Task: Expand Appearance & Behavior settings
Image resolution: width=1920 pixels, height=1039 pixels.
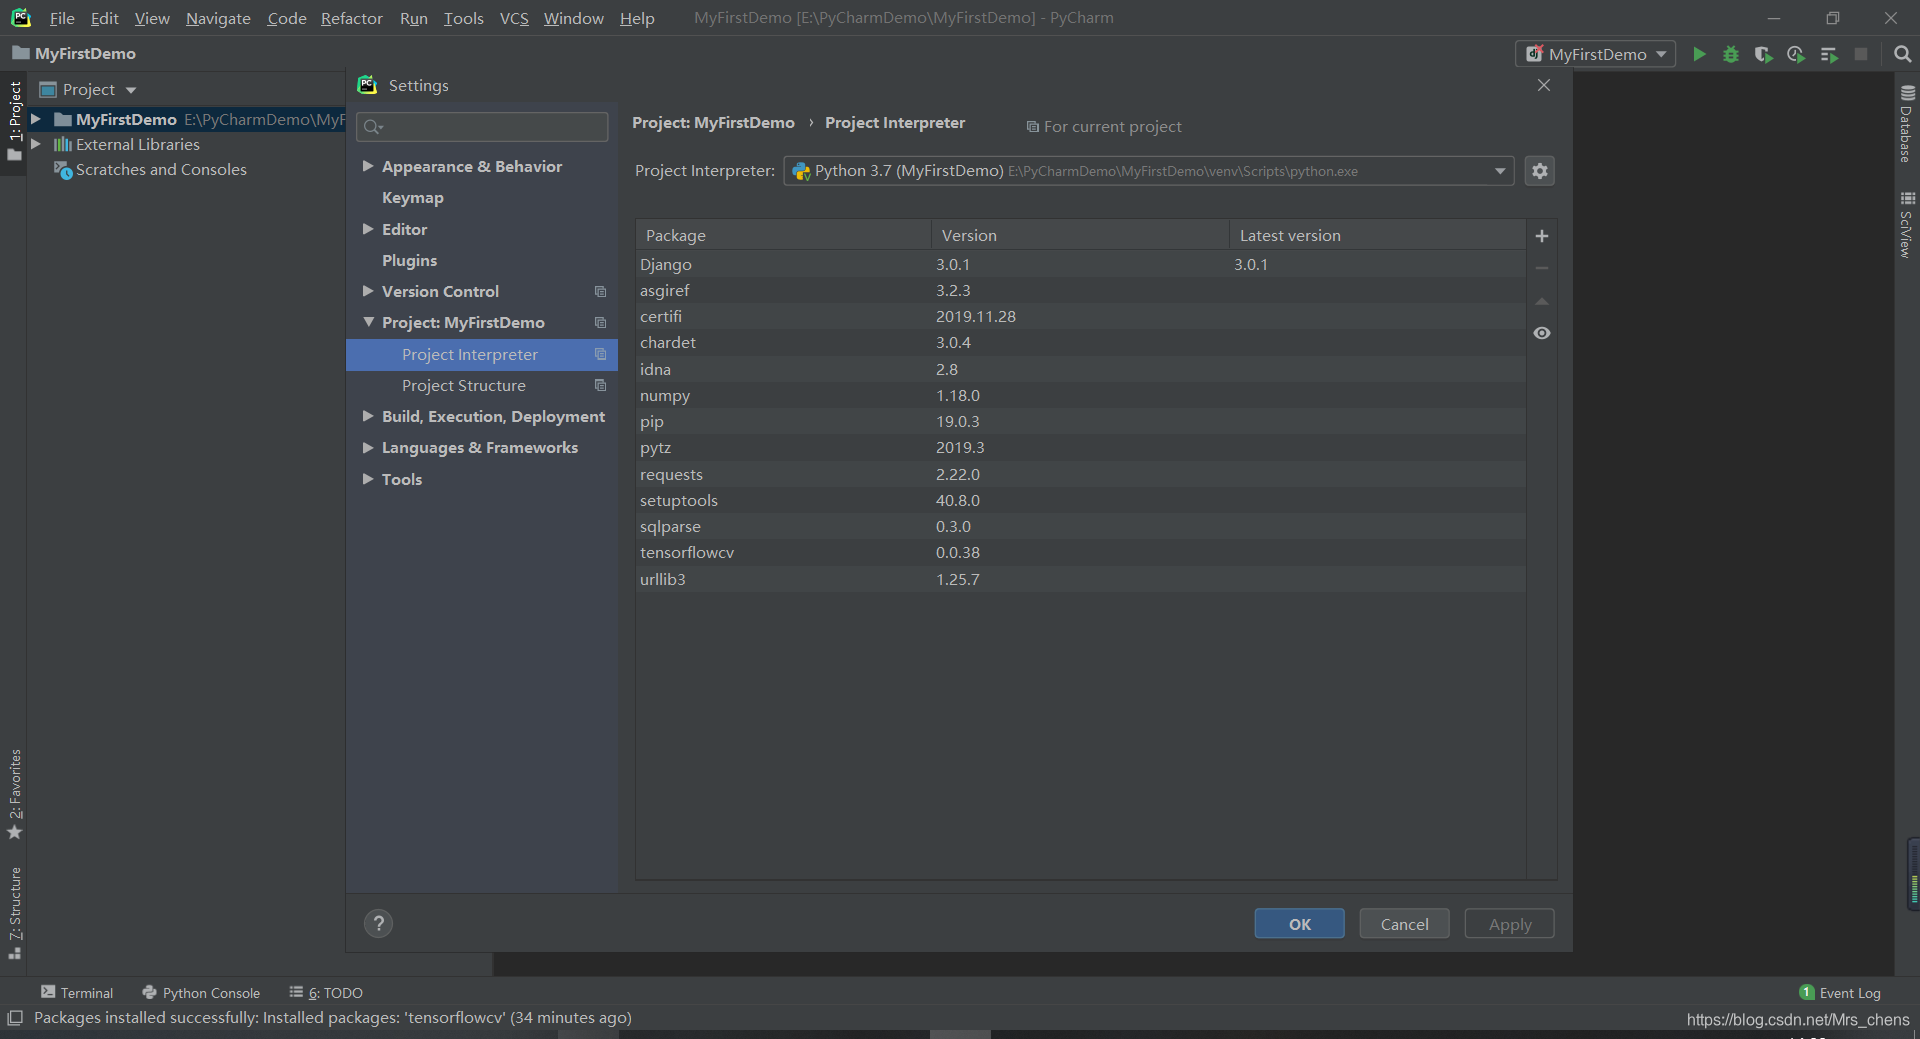Action: [368, 166]
